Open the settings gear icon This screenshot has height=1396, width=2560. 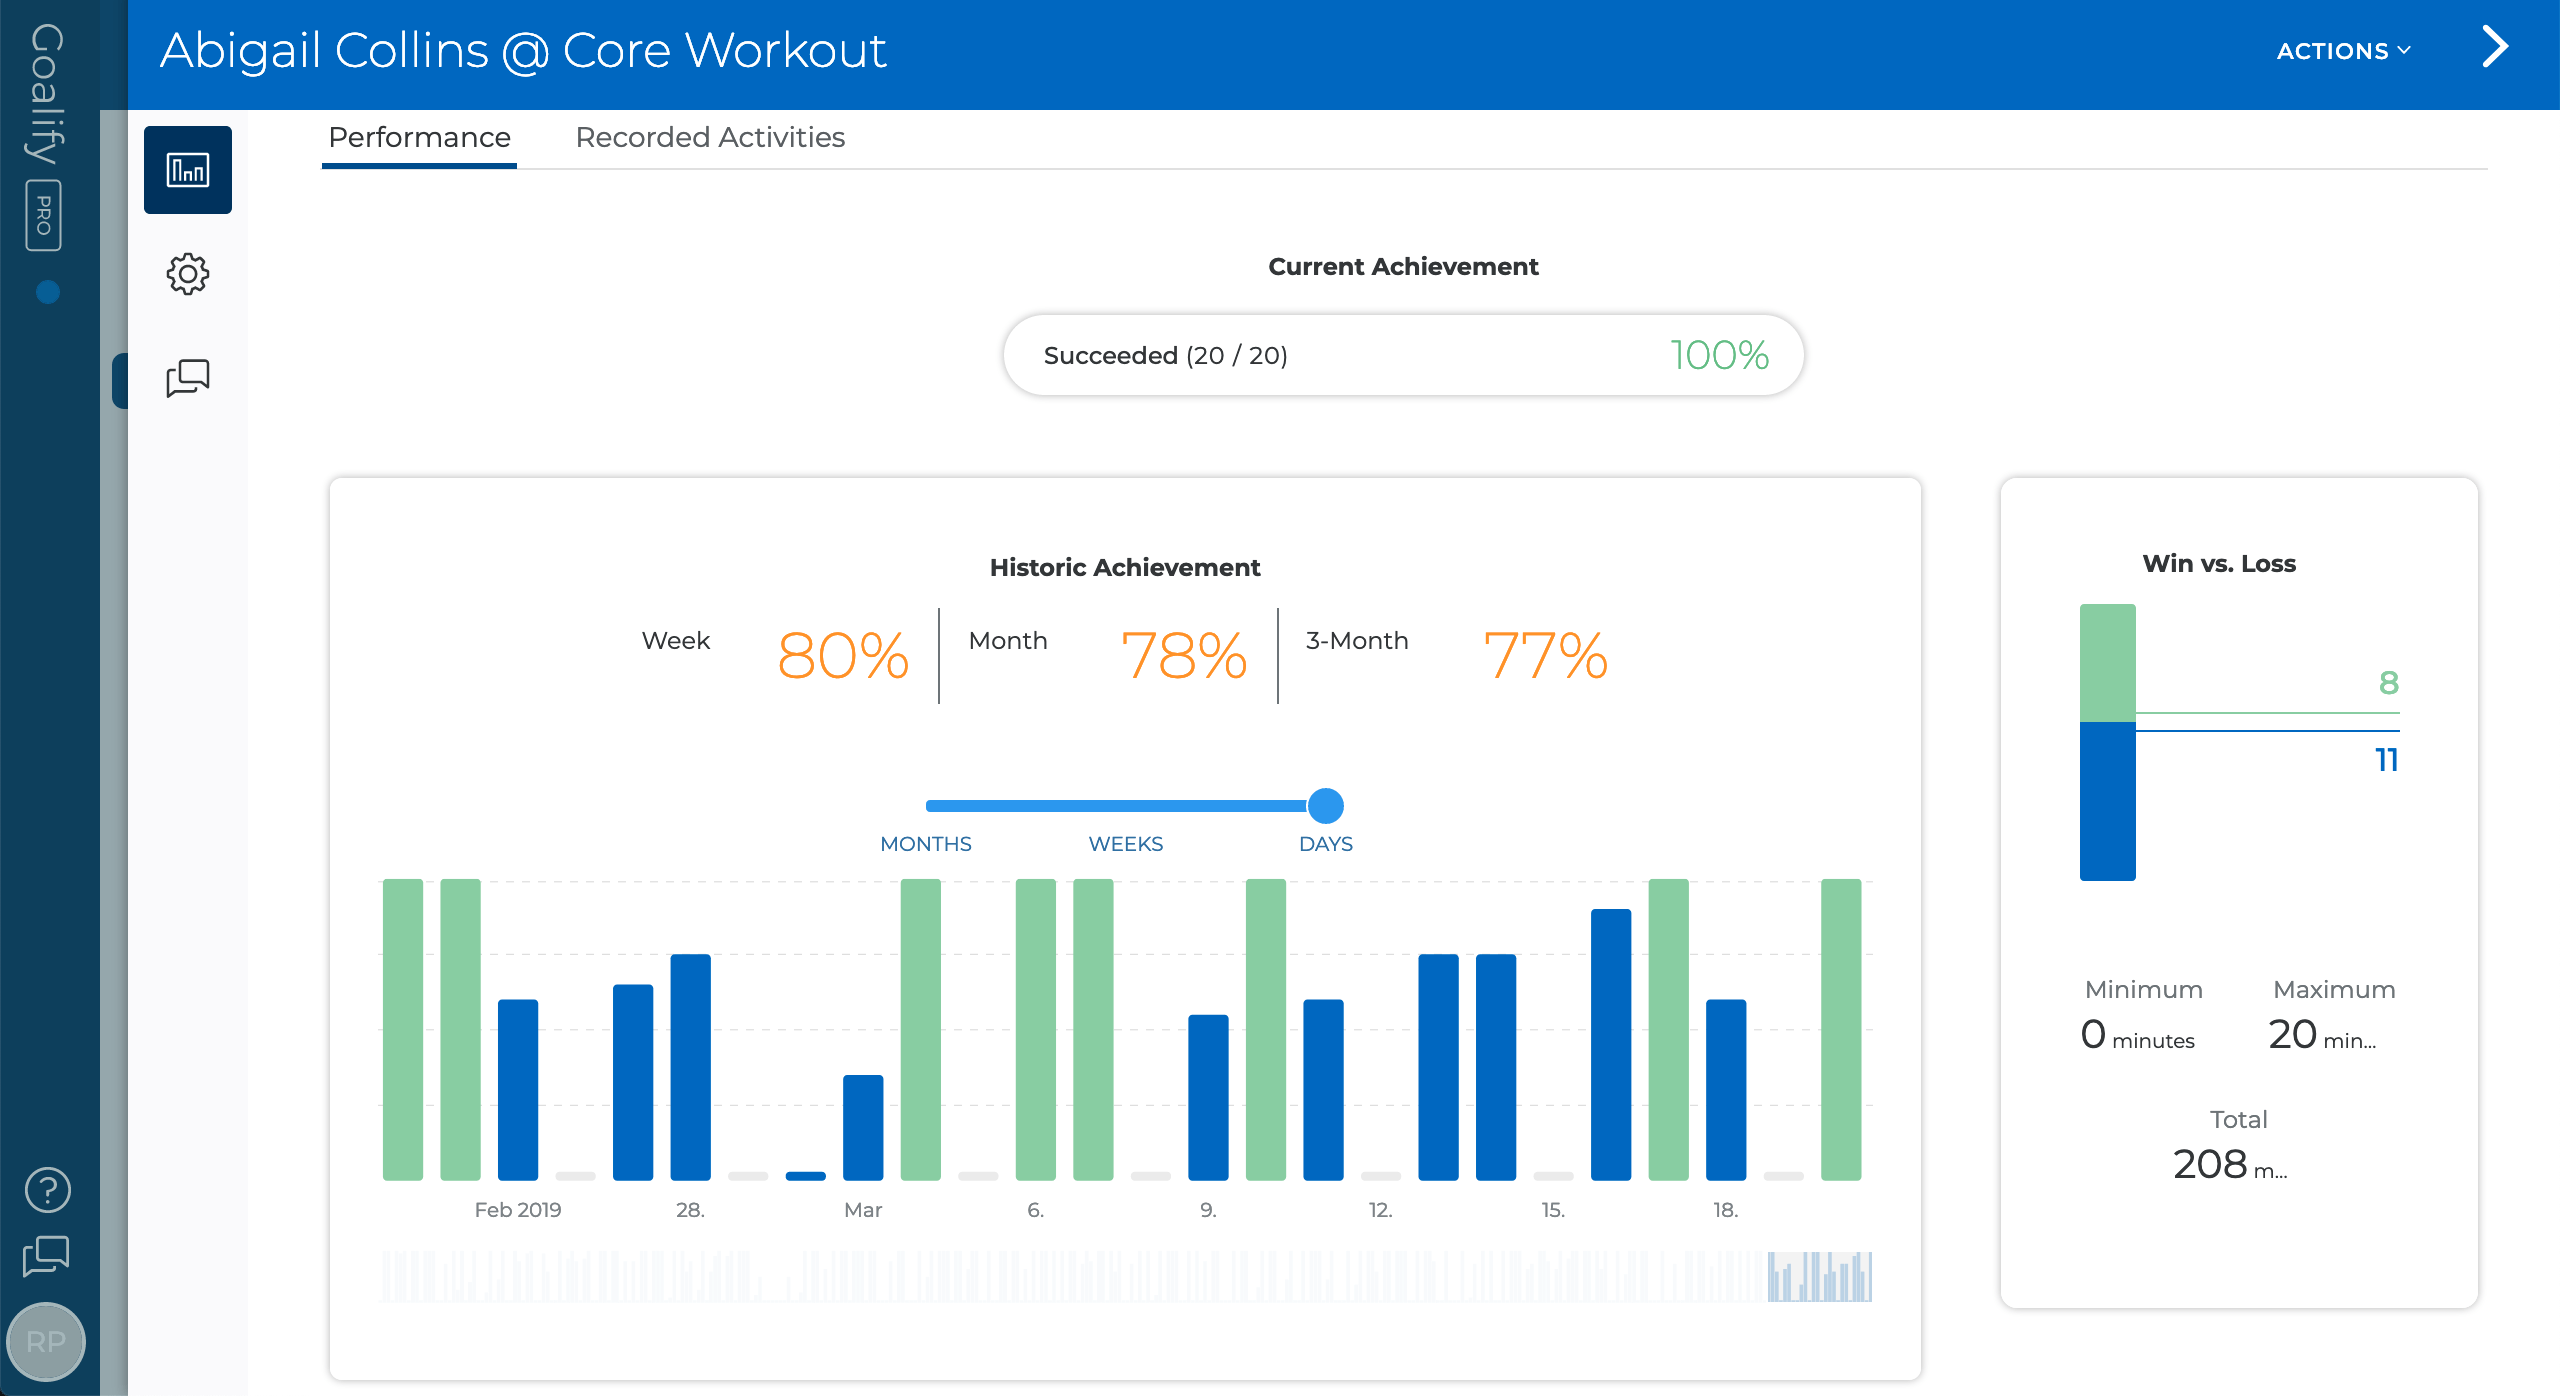[187, 274]
